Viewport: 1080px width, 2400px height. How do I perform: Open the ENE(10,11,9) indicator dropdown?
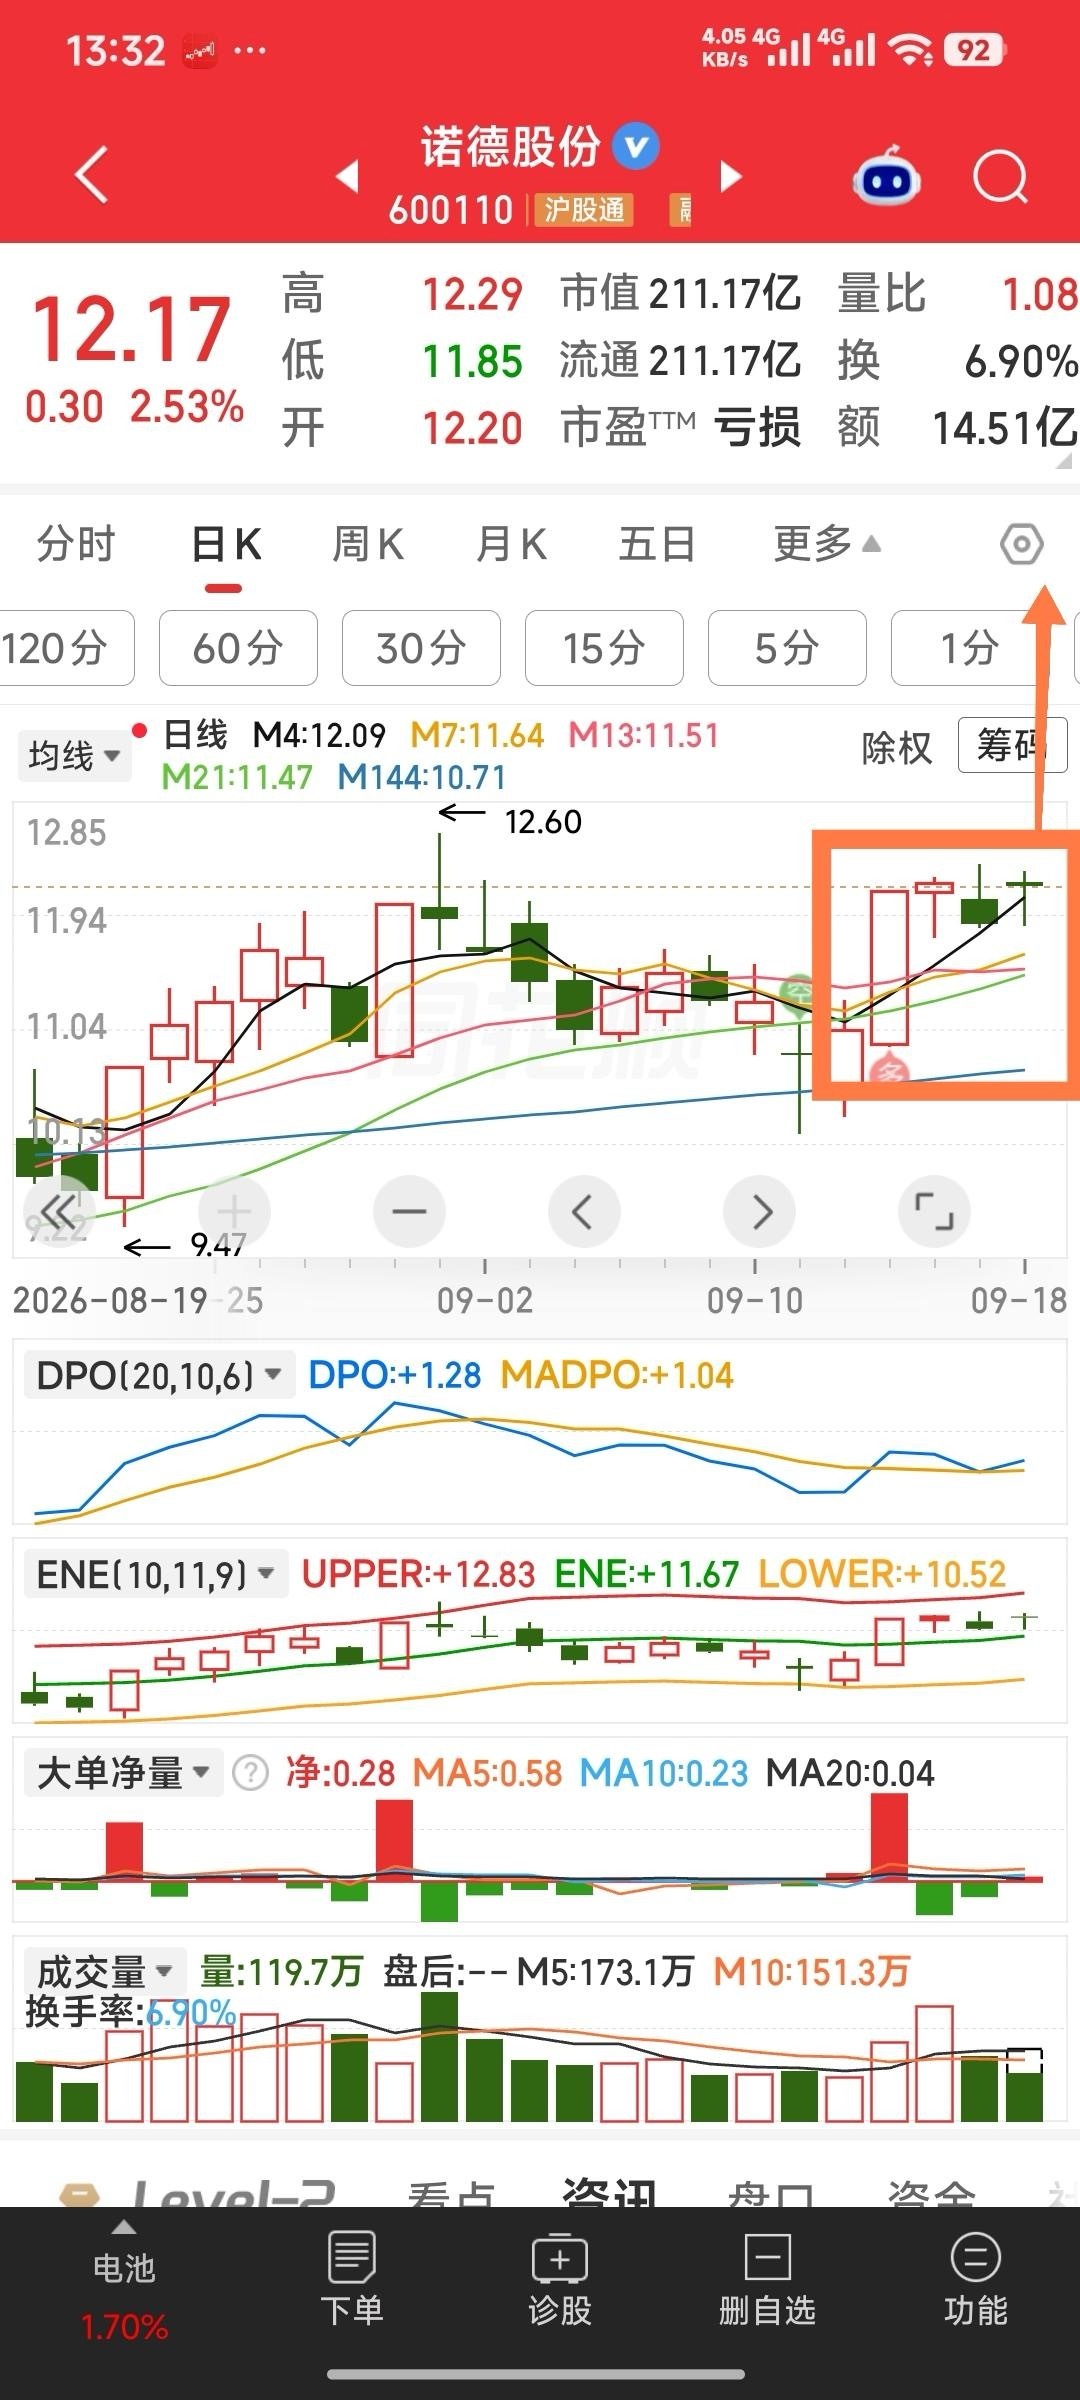point(155,1574)
